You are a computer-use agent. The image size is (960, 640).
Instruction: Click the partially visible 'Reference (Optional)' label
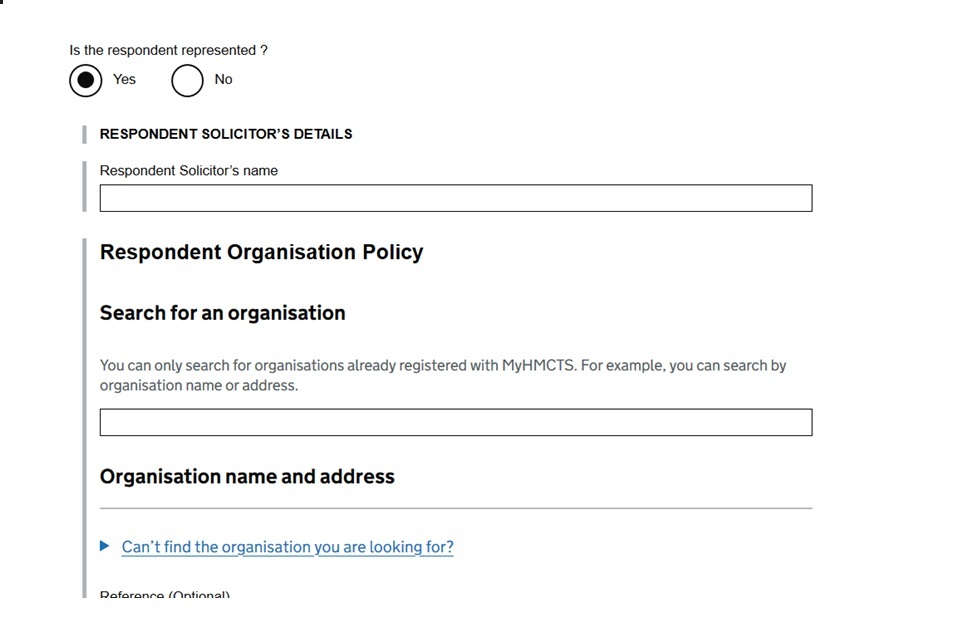pyautogui.click(x=164, y=595)
